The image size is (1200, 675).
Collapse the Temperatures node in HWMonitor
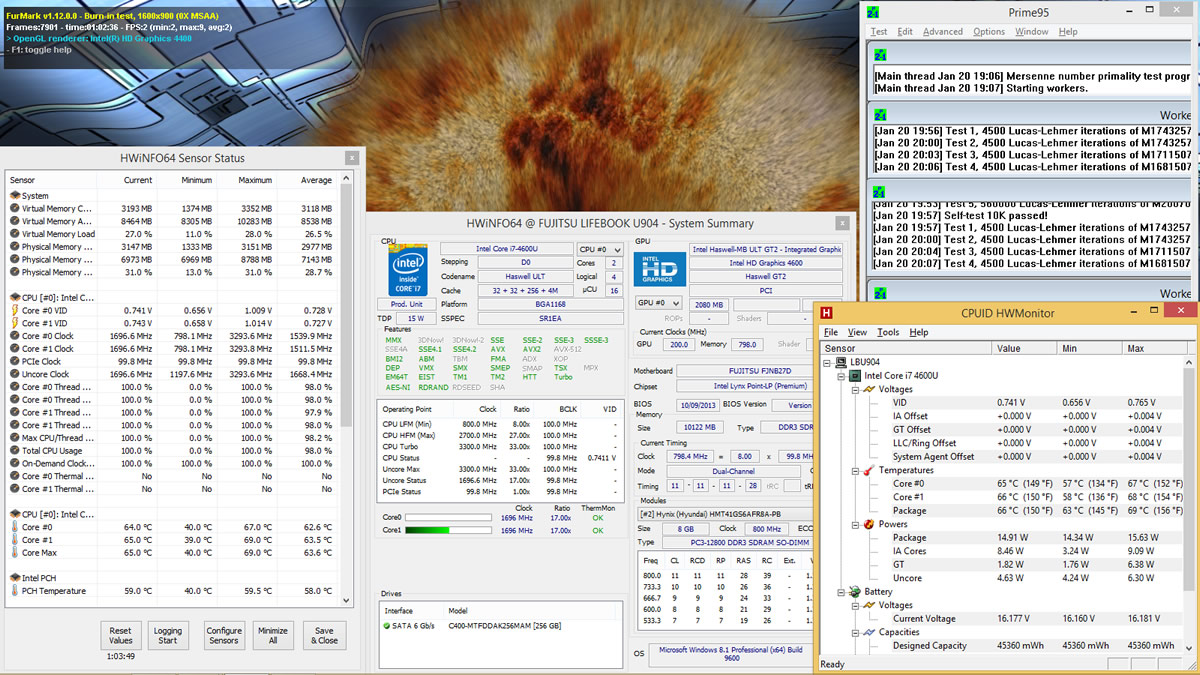[856, 470]
